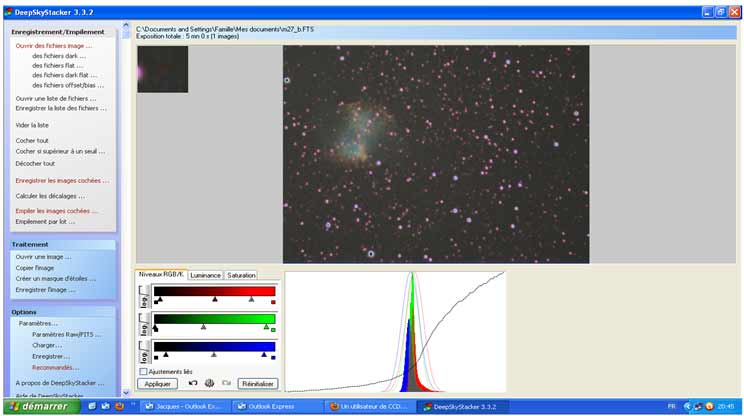The image size is (744, 416).
Task: Click Calculer les décalages
Action: point(50,196)
